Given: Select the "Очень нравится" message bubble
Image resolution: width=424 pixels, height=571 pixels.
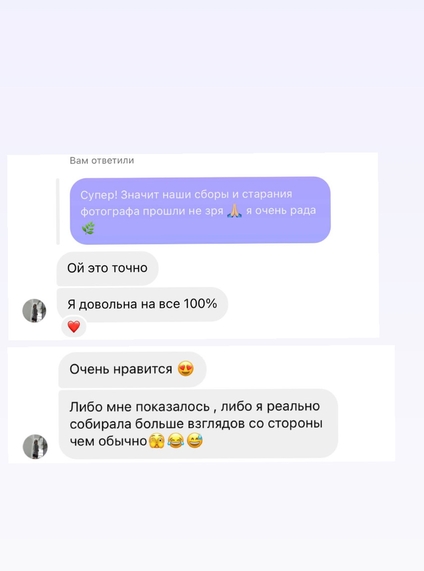Looking at the screenshot, I should tap(132, 369).
